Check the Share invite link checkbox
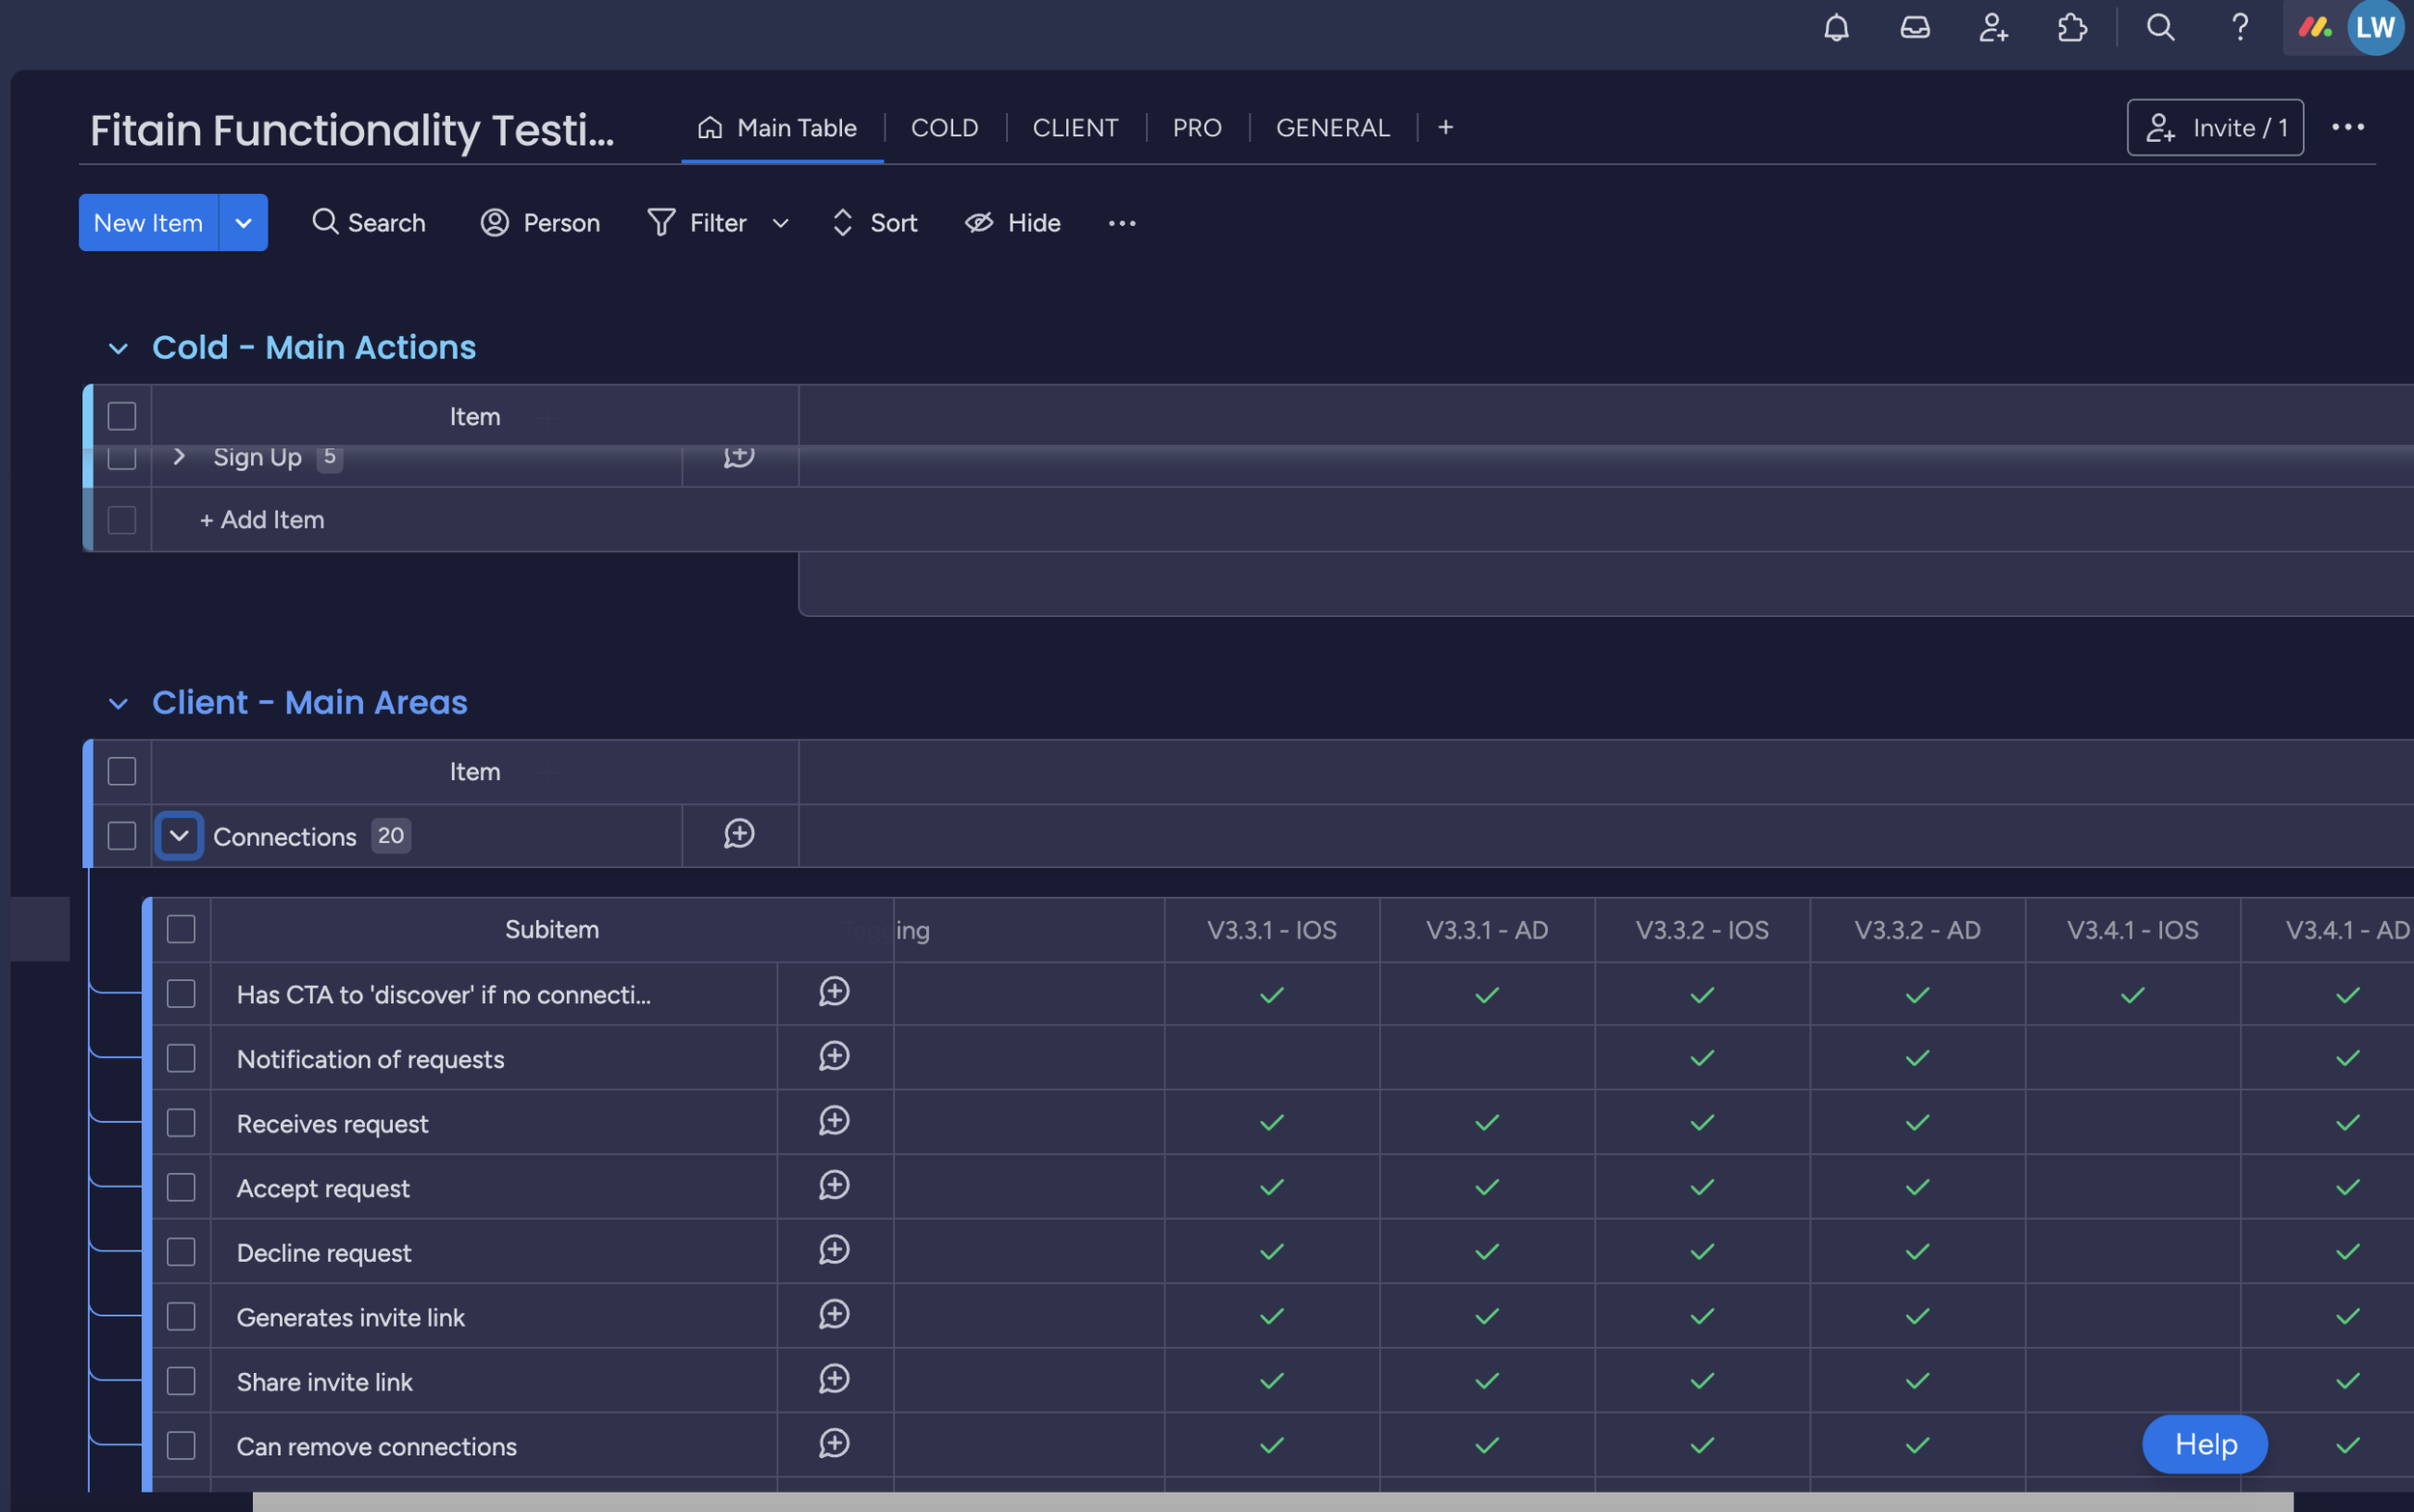 tap(181, 1381)
